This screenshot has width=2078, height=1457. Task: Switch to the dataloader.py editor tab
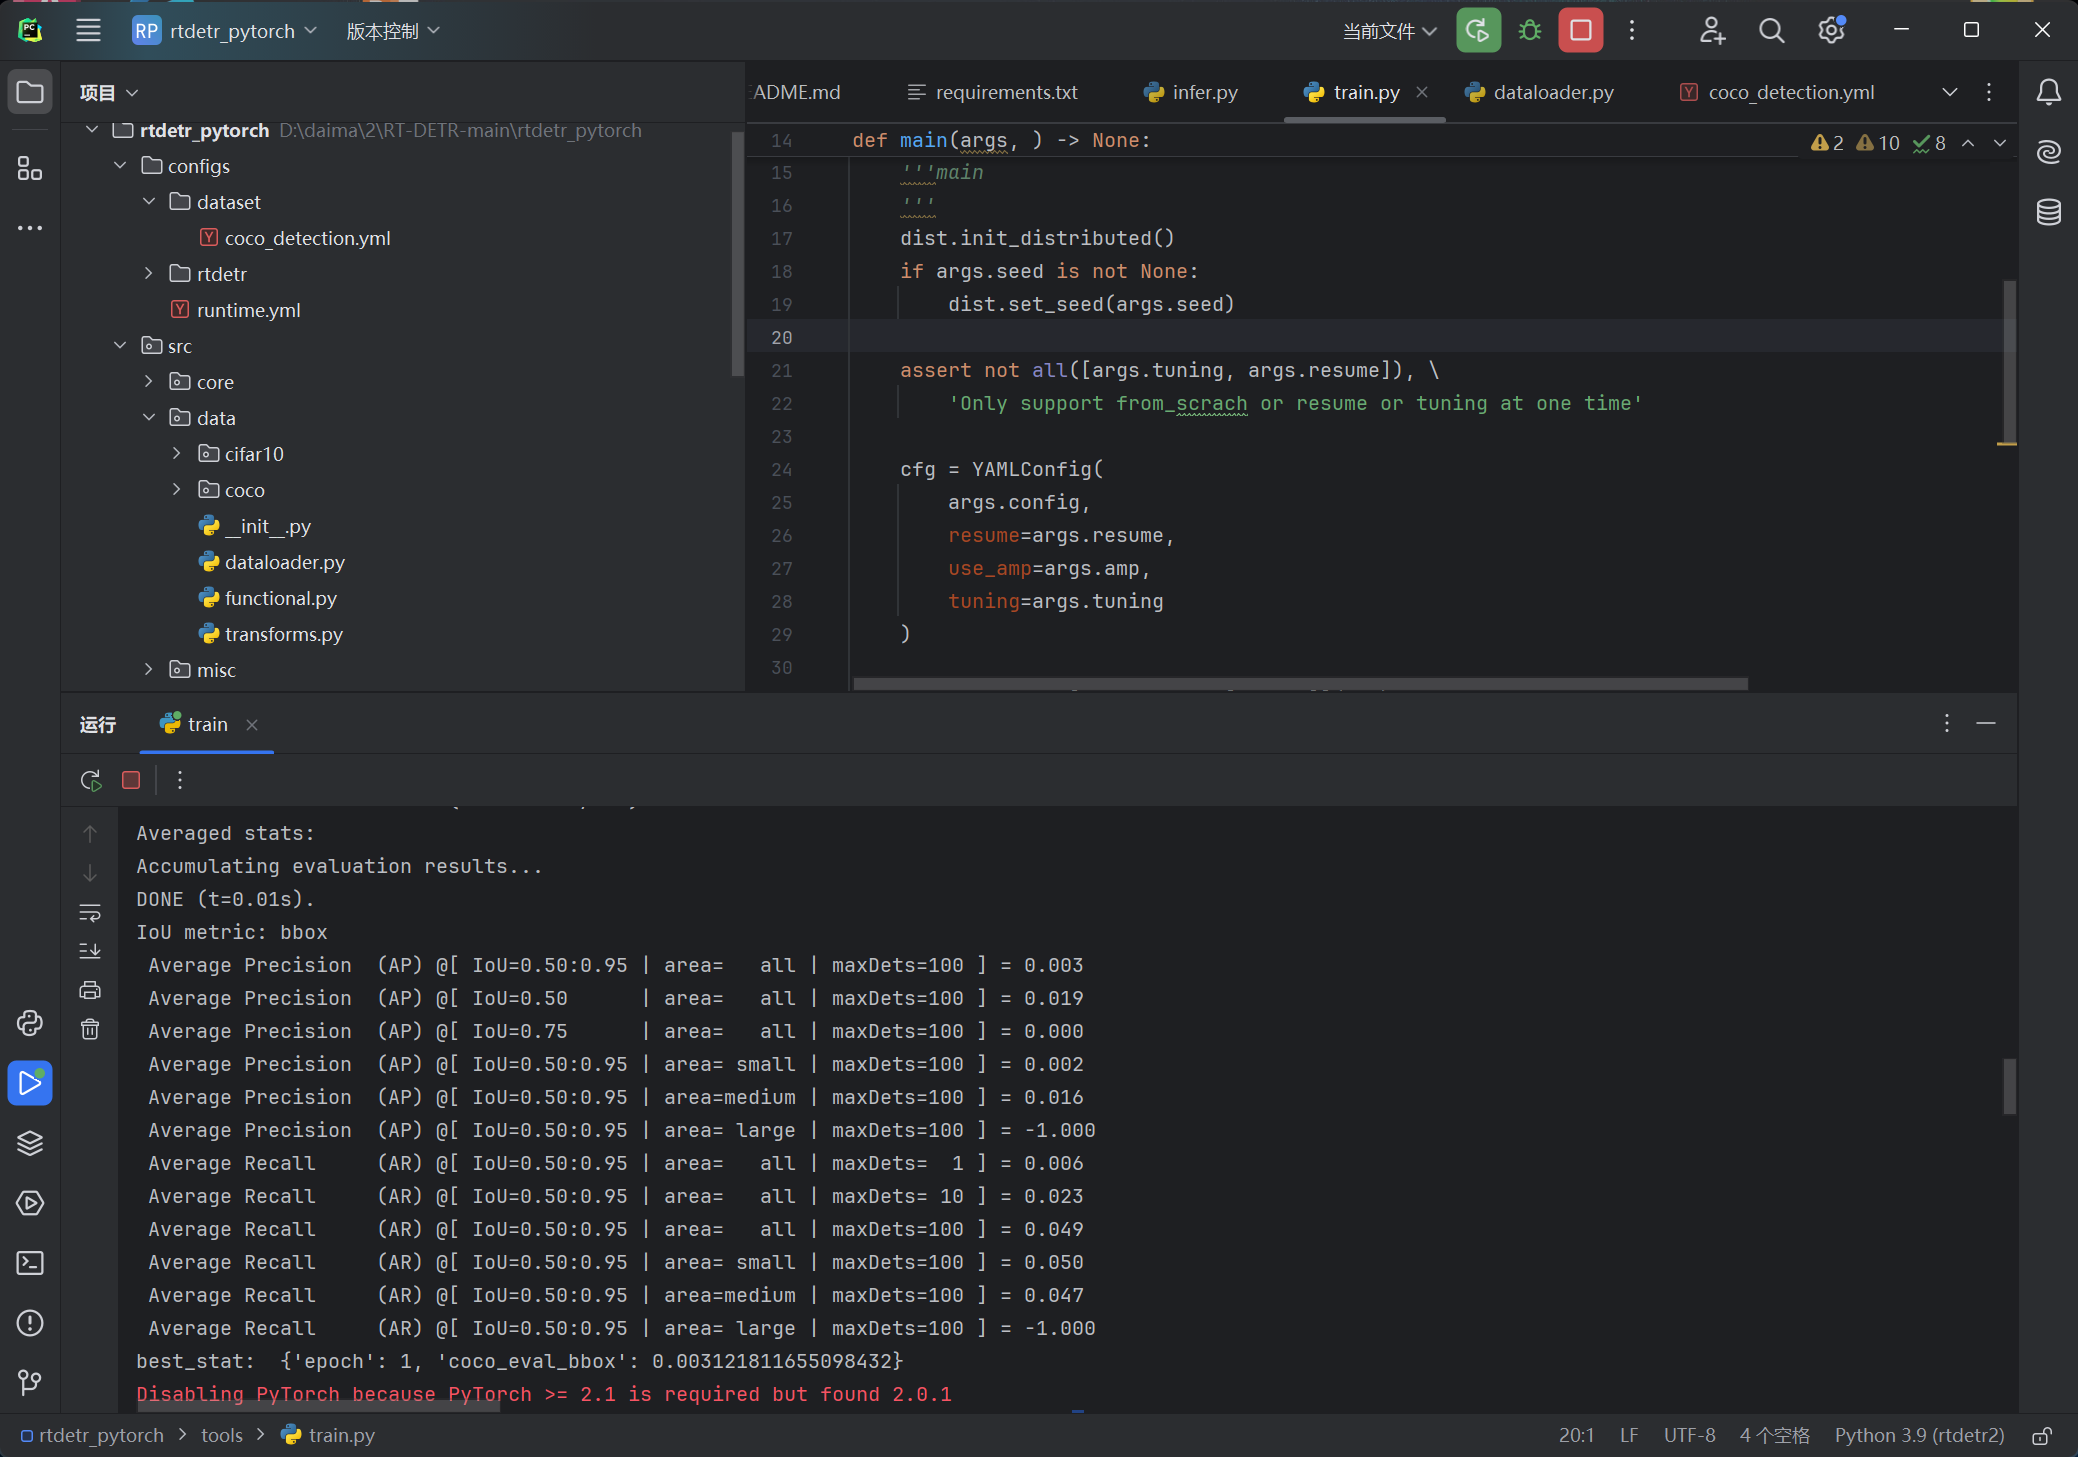click(x=1552, y=92)
